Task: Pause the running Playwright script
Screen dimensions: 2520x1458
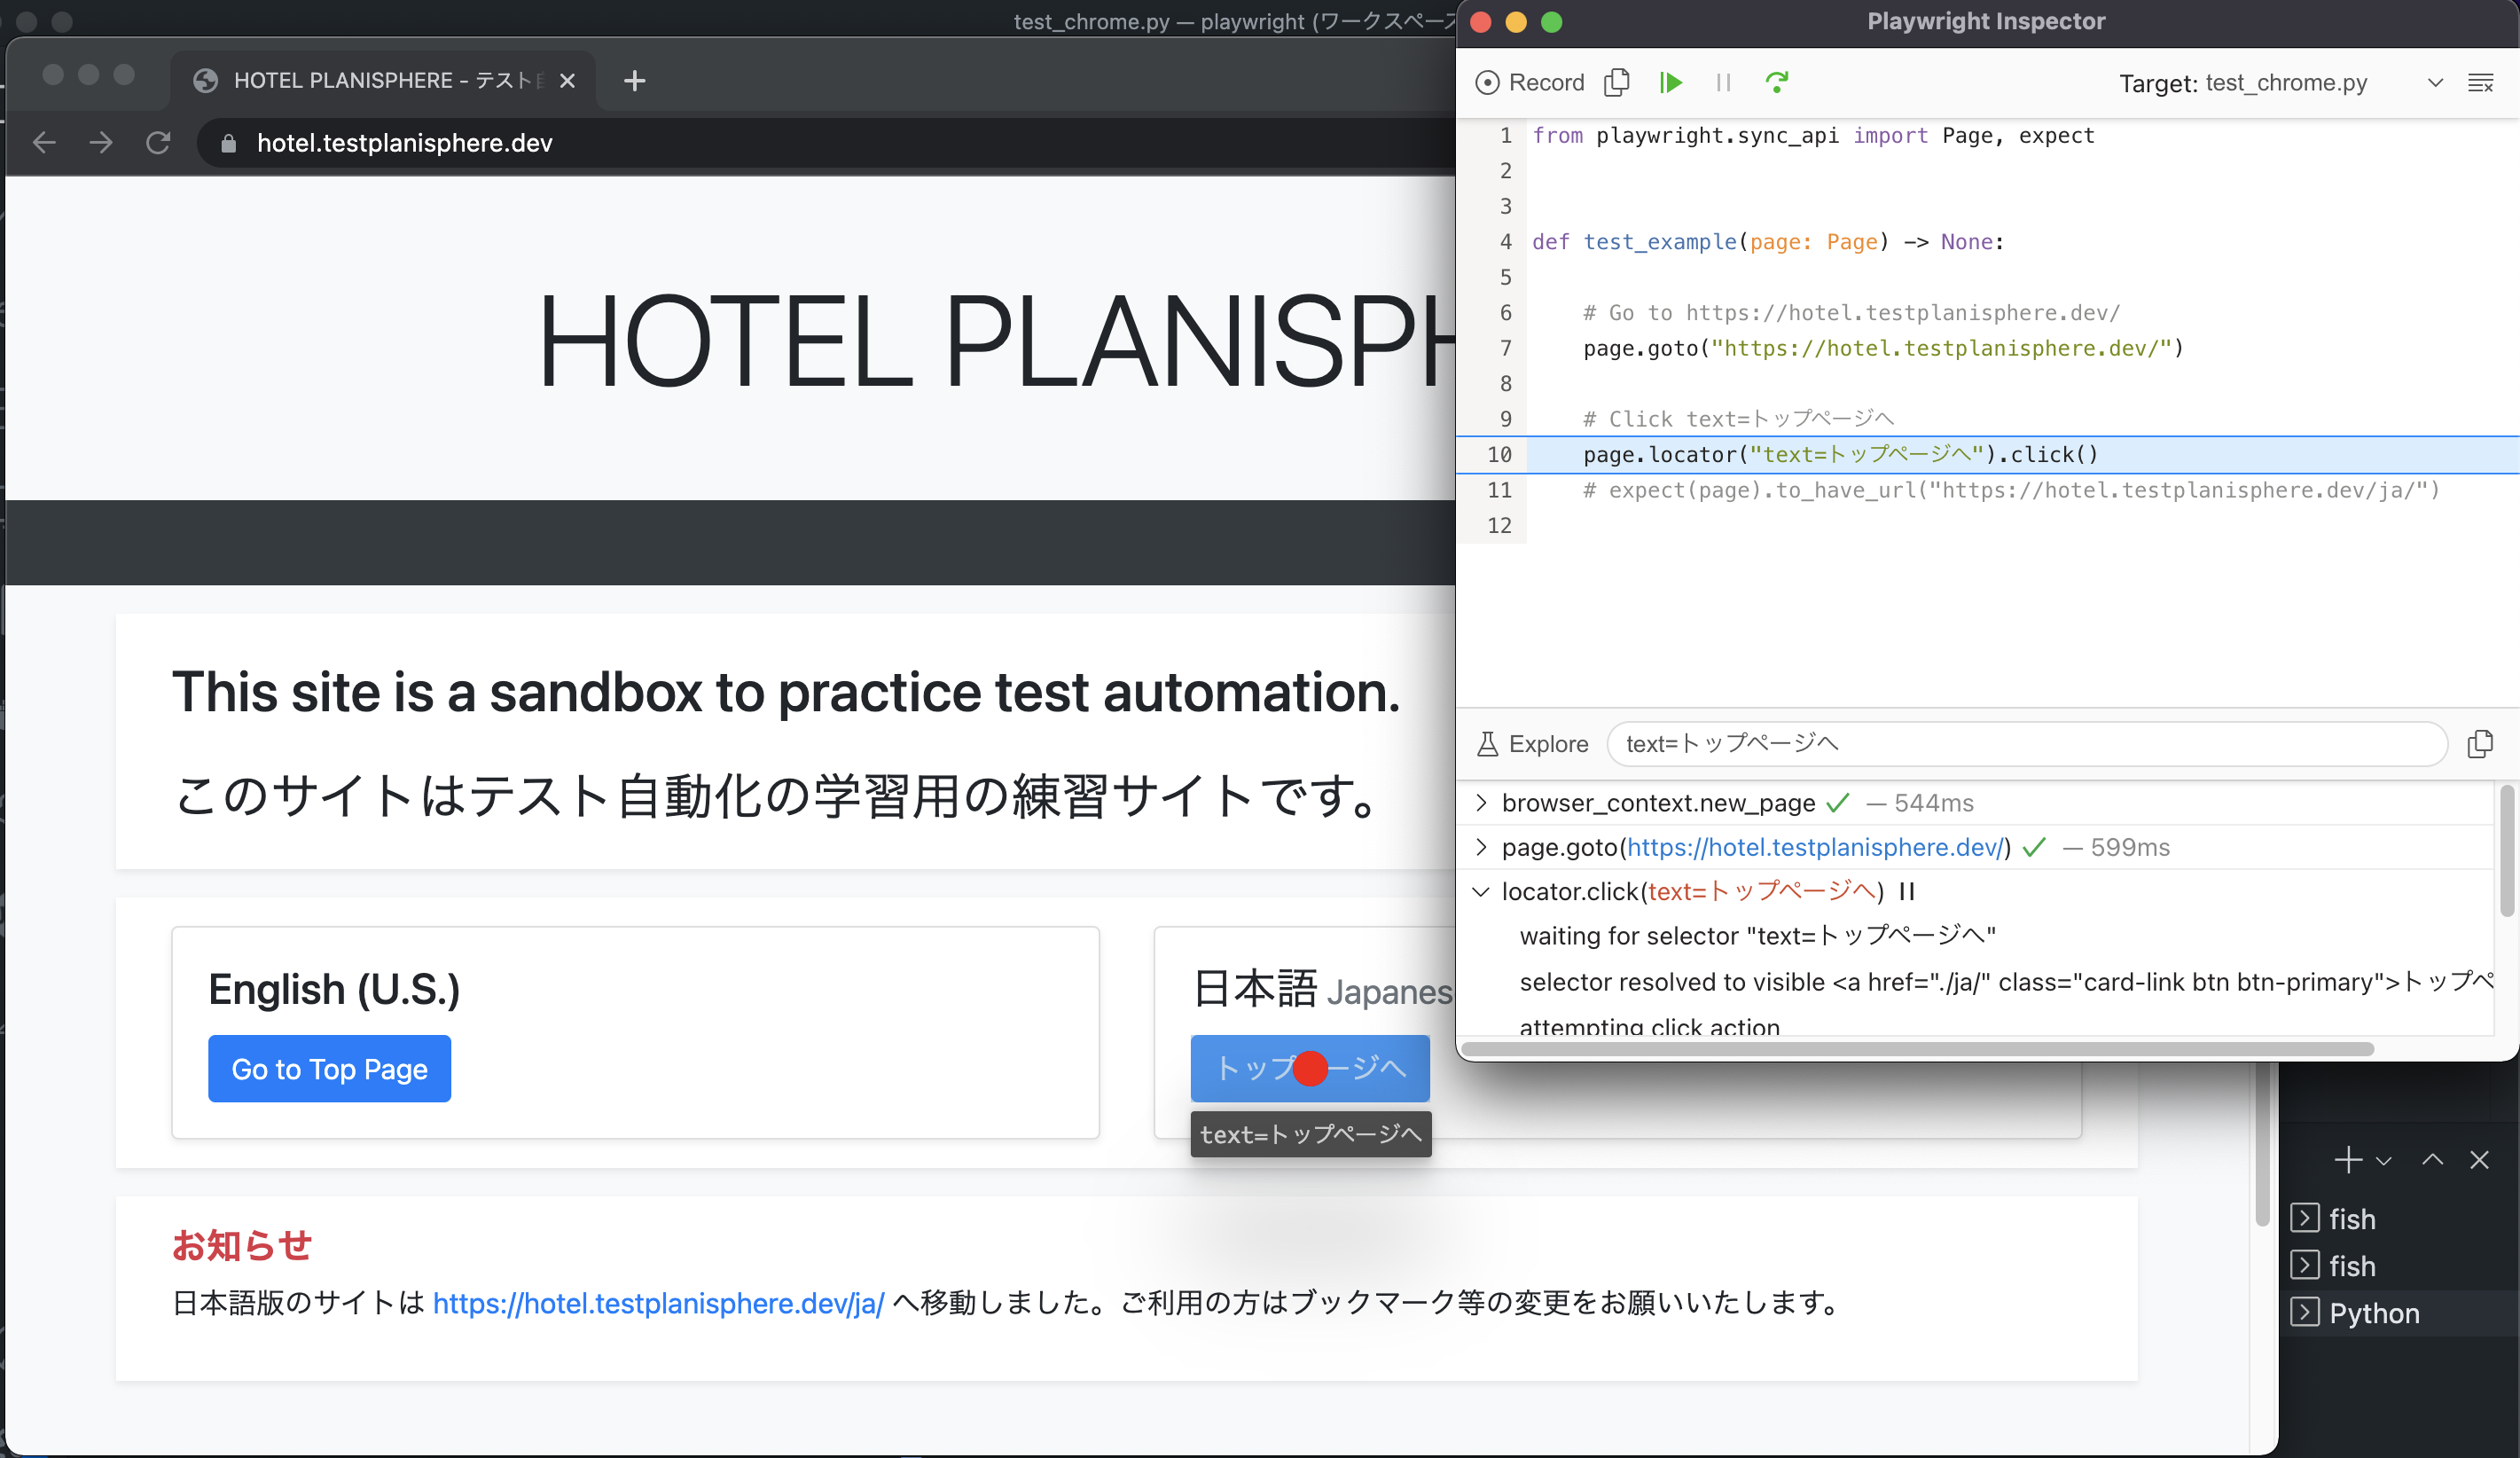Action: (1722, 82)
